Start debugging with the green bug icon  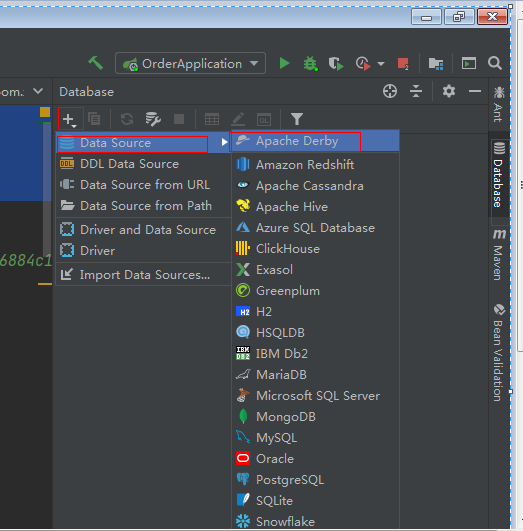[x=310, y=63]
